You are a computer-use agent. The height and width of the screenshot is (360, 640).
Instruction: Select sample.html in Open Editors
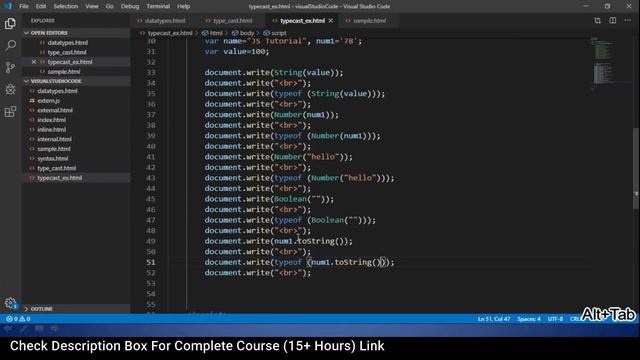pos(64,72)
